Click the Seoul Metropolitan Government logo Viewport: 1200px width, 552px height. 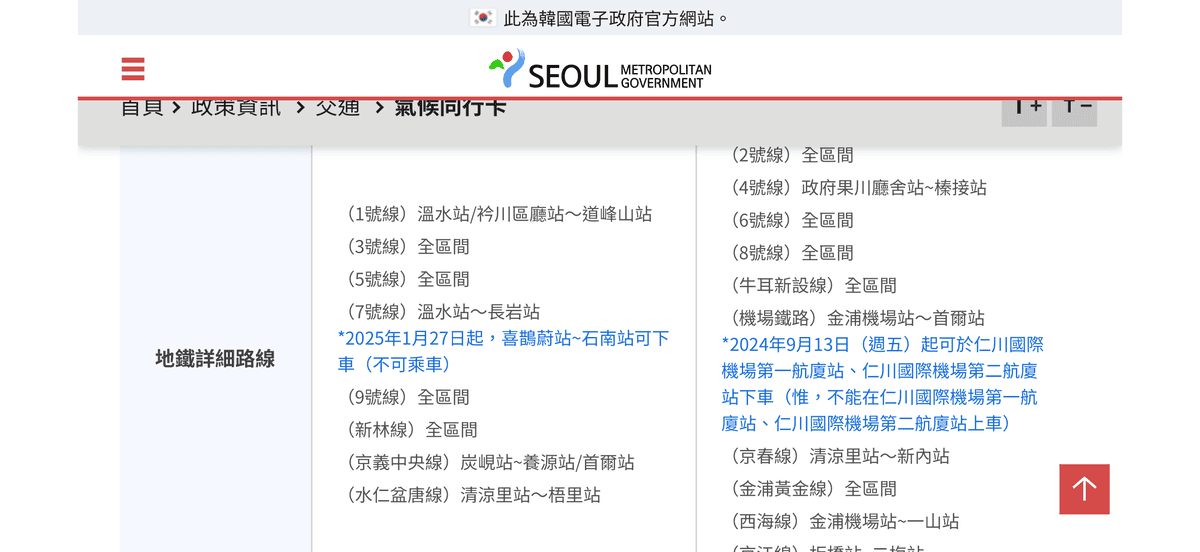pos(600,70)
